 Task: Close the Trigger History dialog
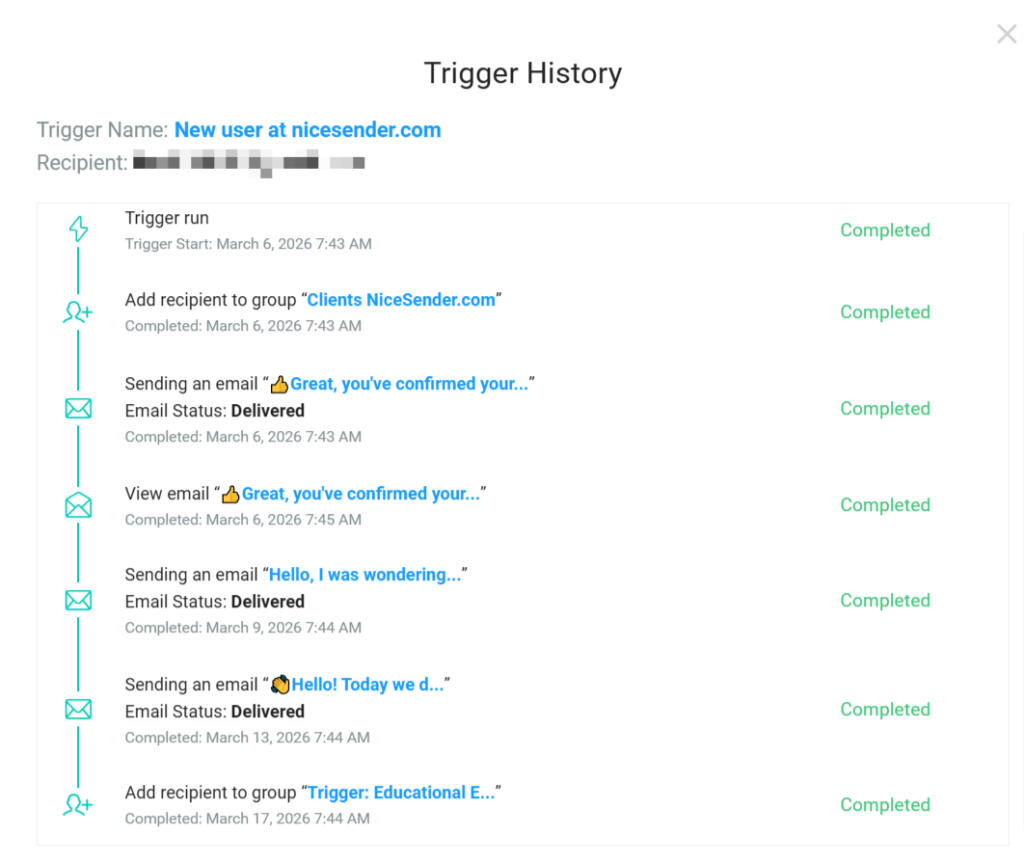(1006, 33)
